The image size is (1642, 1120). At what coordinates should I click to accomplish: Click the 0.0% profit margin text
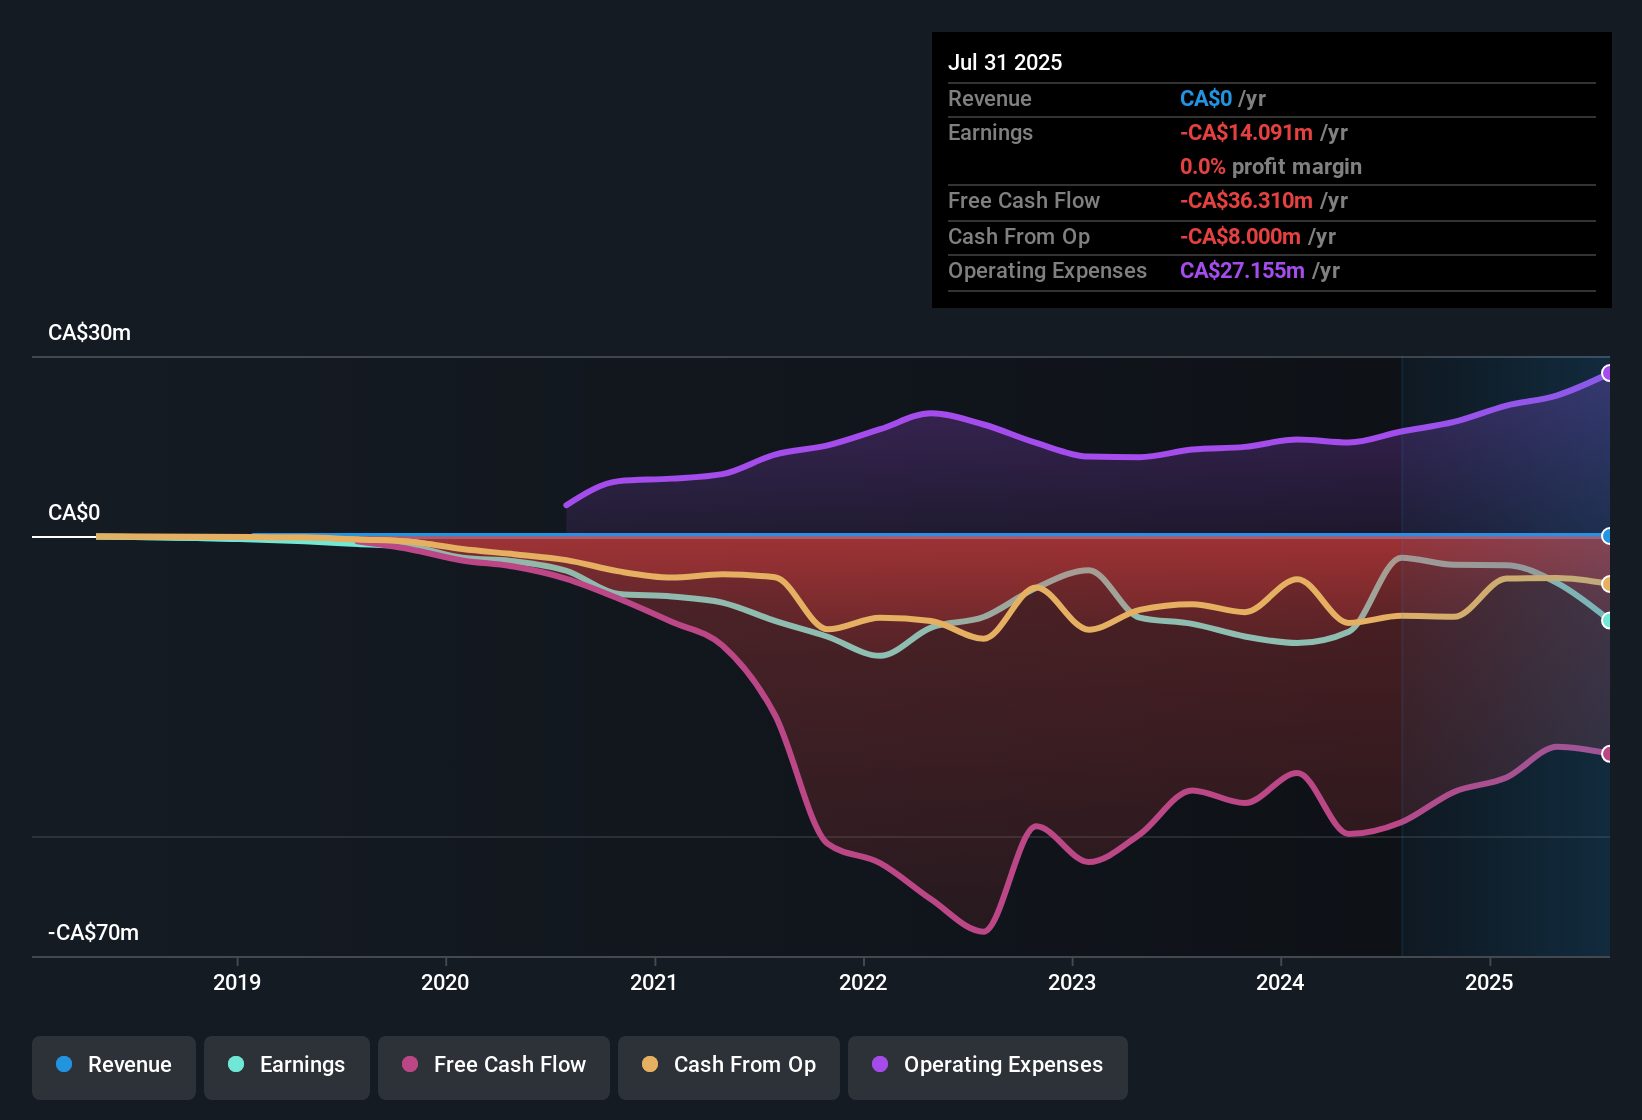point(1271,167)
